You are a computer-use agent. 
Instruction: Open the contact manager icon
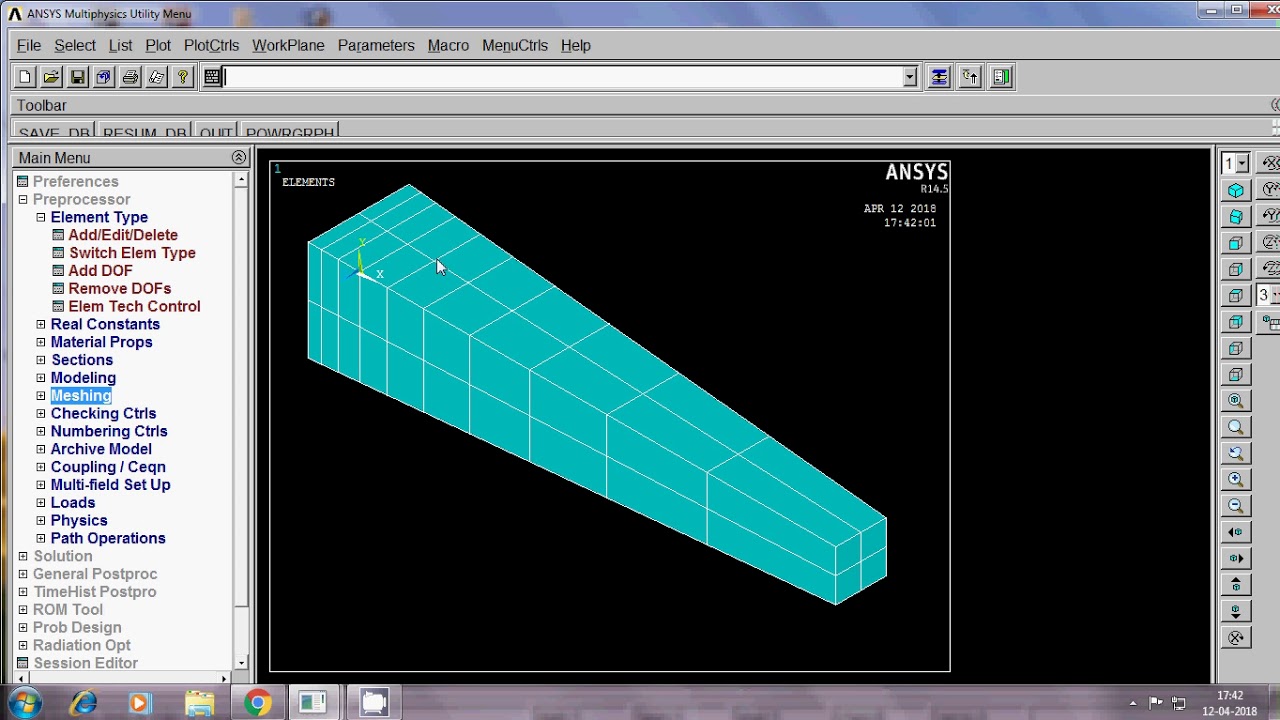pos(1001,77)
